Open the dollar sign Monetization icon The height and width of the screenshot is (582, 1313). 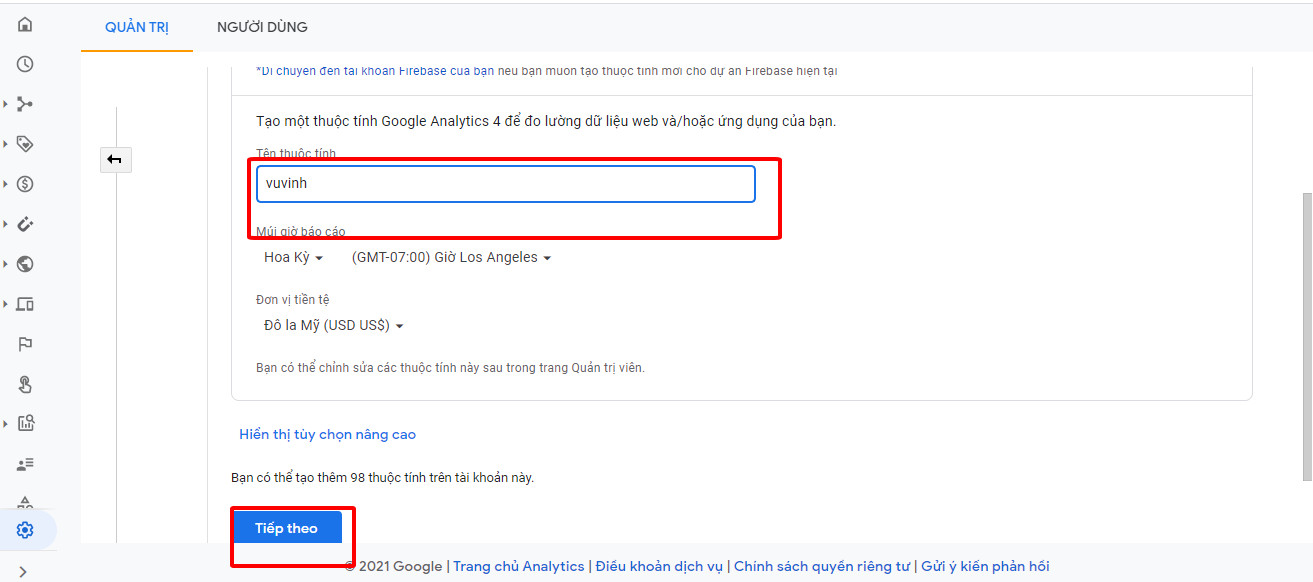(x=25, y=184)
